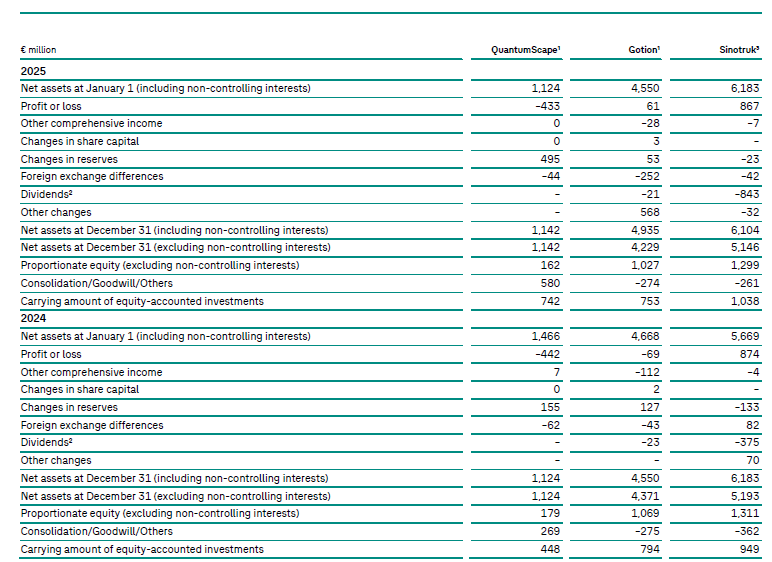Image resolution: width=772 pixels, height=562 pixels.
Task: Select Sinotruk's 2024 dividends value -375
Action: 748,443
